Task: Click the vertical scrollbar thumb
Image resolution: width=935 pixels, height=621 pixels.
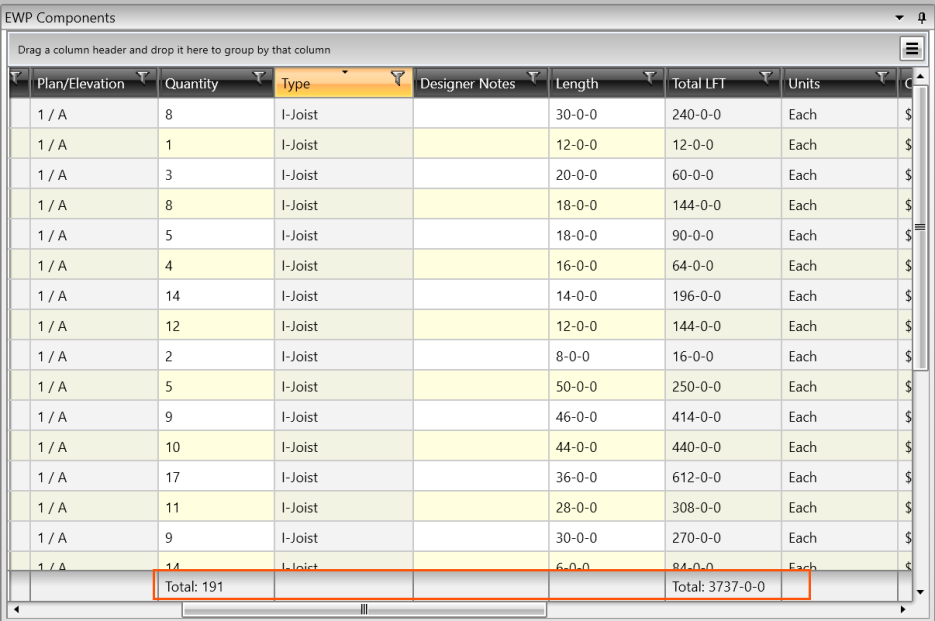Action: click(x=920, y=227)
